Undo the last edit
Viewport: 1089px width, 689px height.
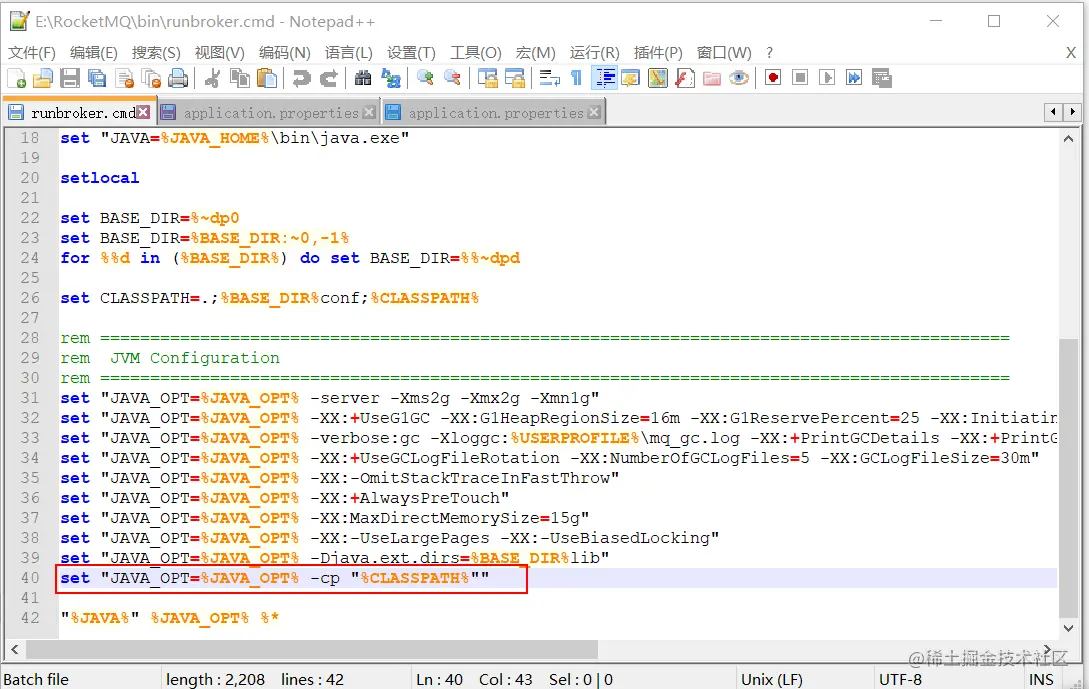tap(301, 78)
